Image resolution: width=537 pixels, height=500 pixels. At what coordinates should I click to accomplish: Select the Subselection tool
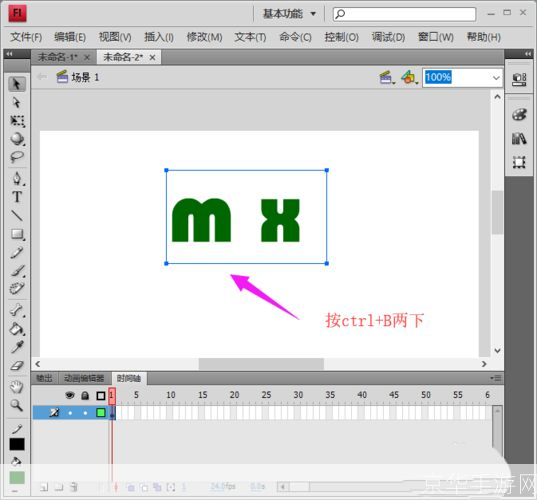pyautogui.click(x=16, y=103)
